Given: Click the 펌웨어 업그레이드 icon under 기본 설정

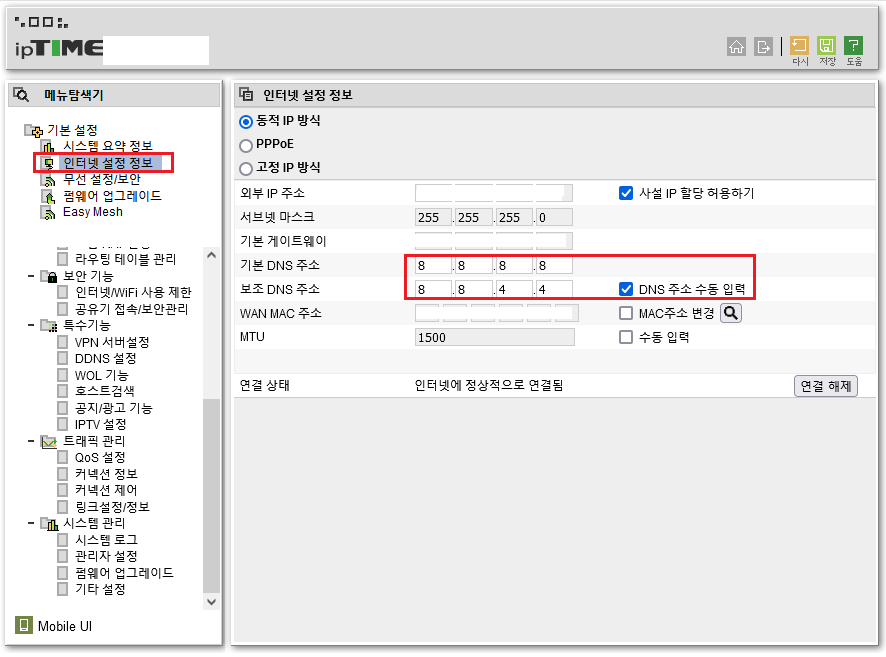Looking at the screenshot, I should [49, 196].
